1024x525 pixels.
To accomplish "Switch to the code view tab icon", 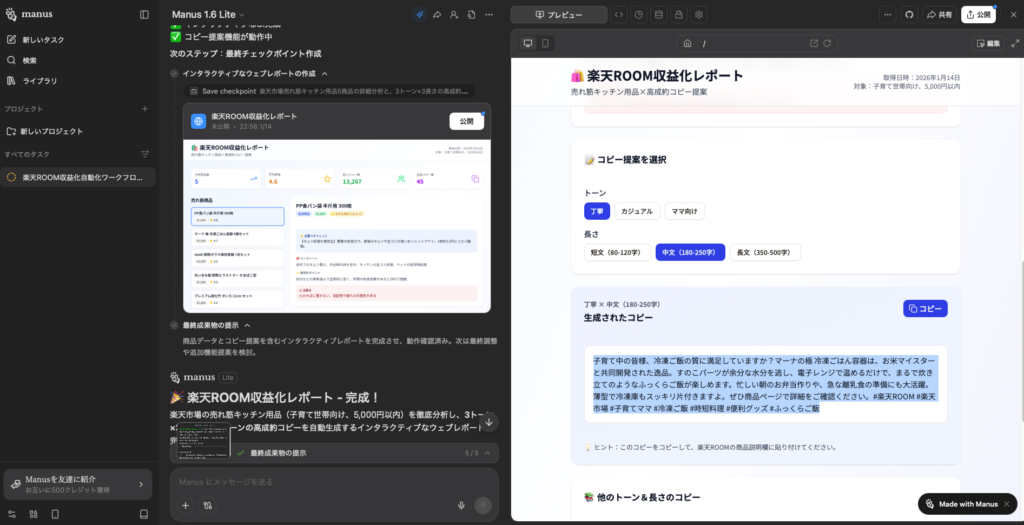I will pos(619,14).
